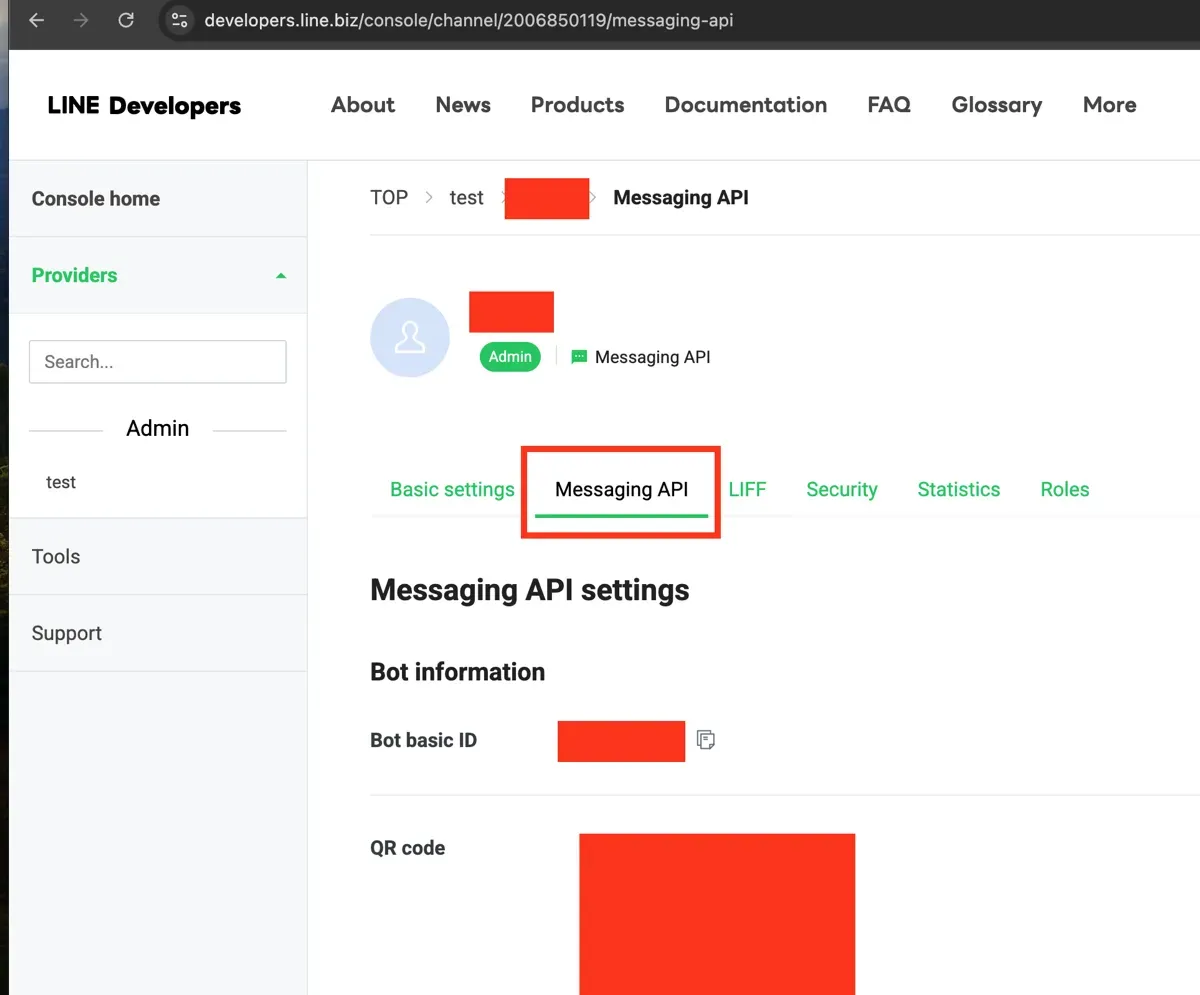Open site information in the address bar
Image resolution: width=1200 pixels, height=995 pixels.
click(179, 19)
